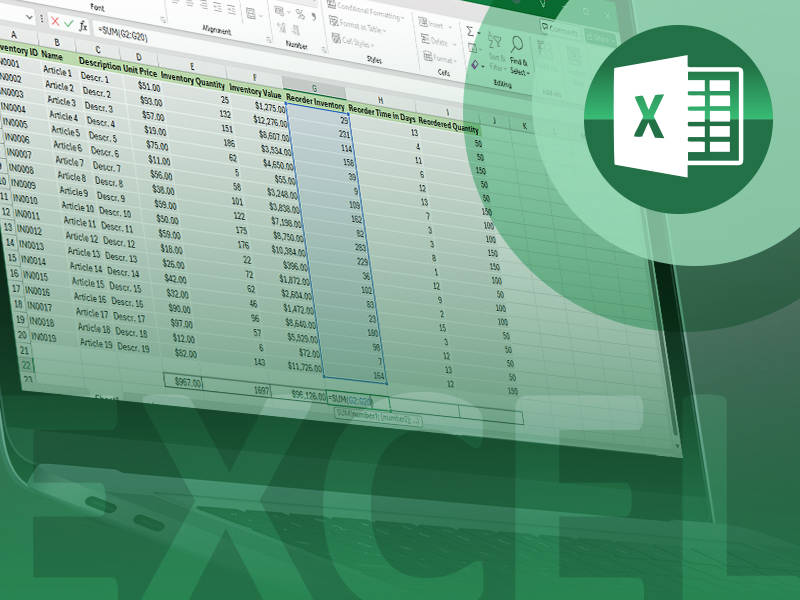Open Find & Select

coord(518,57)
